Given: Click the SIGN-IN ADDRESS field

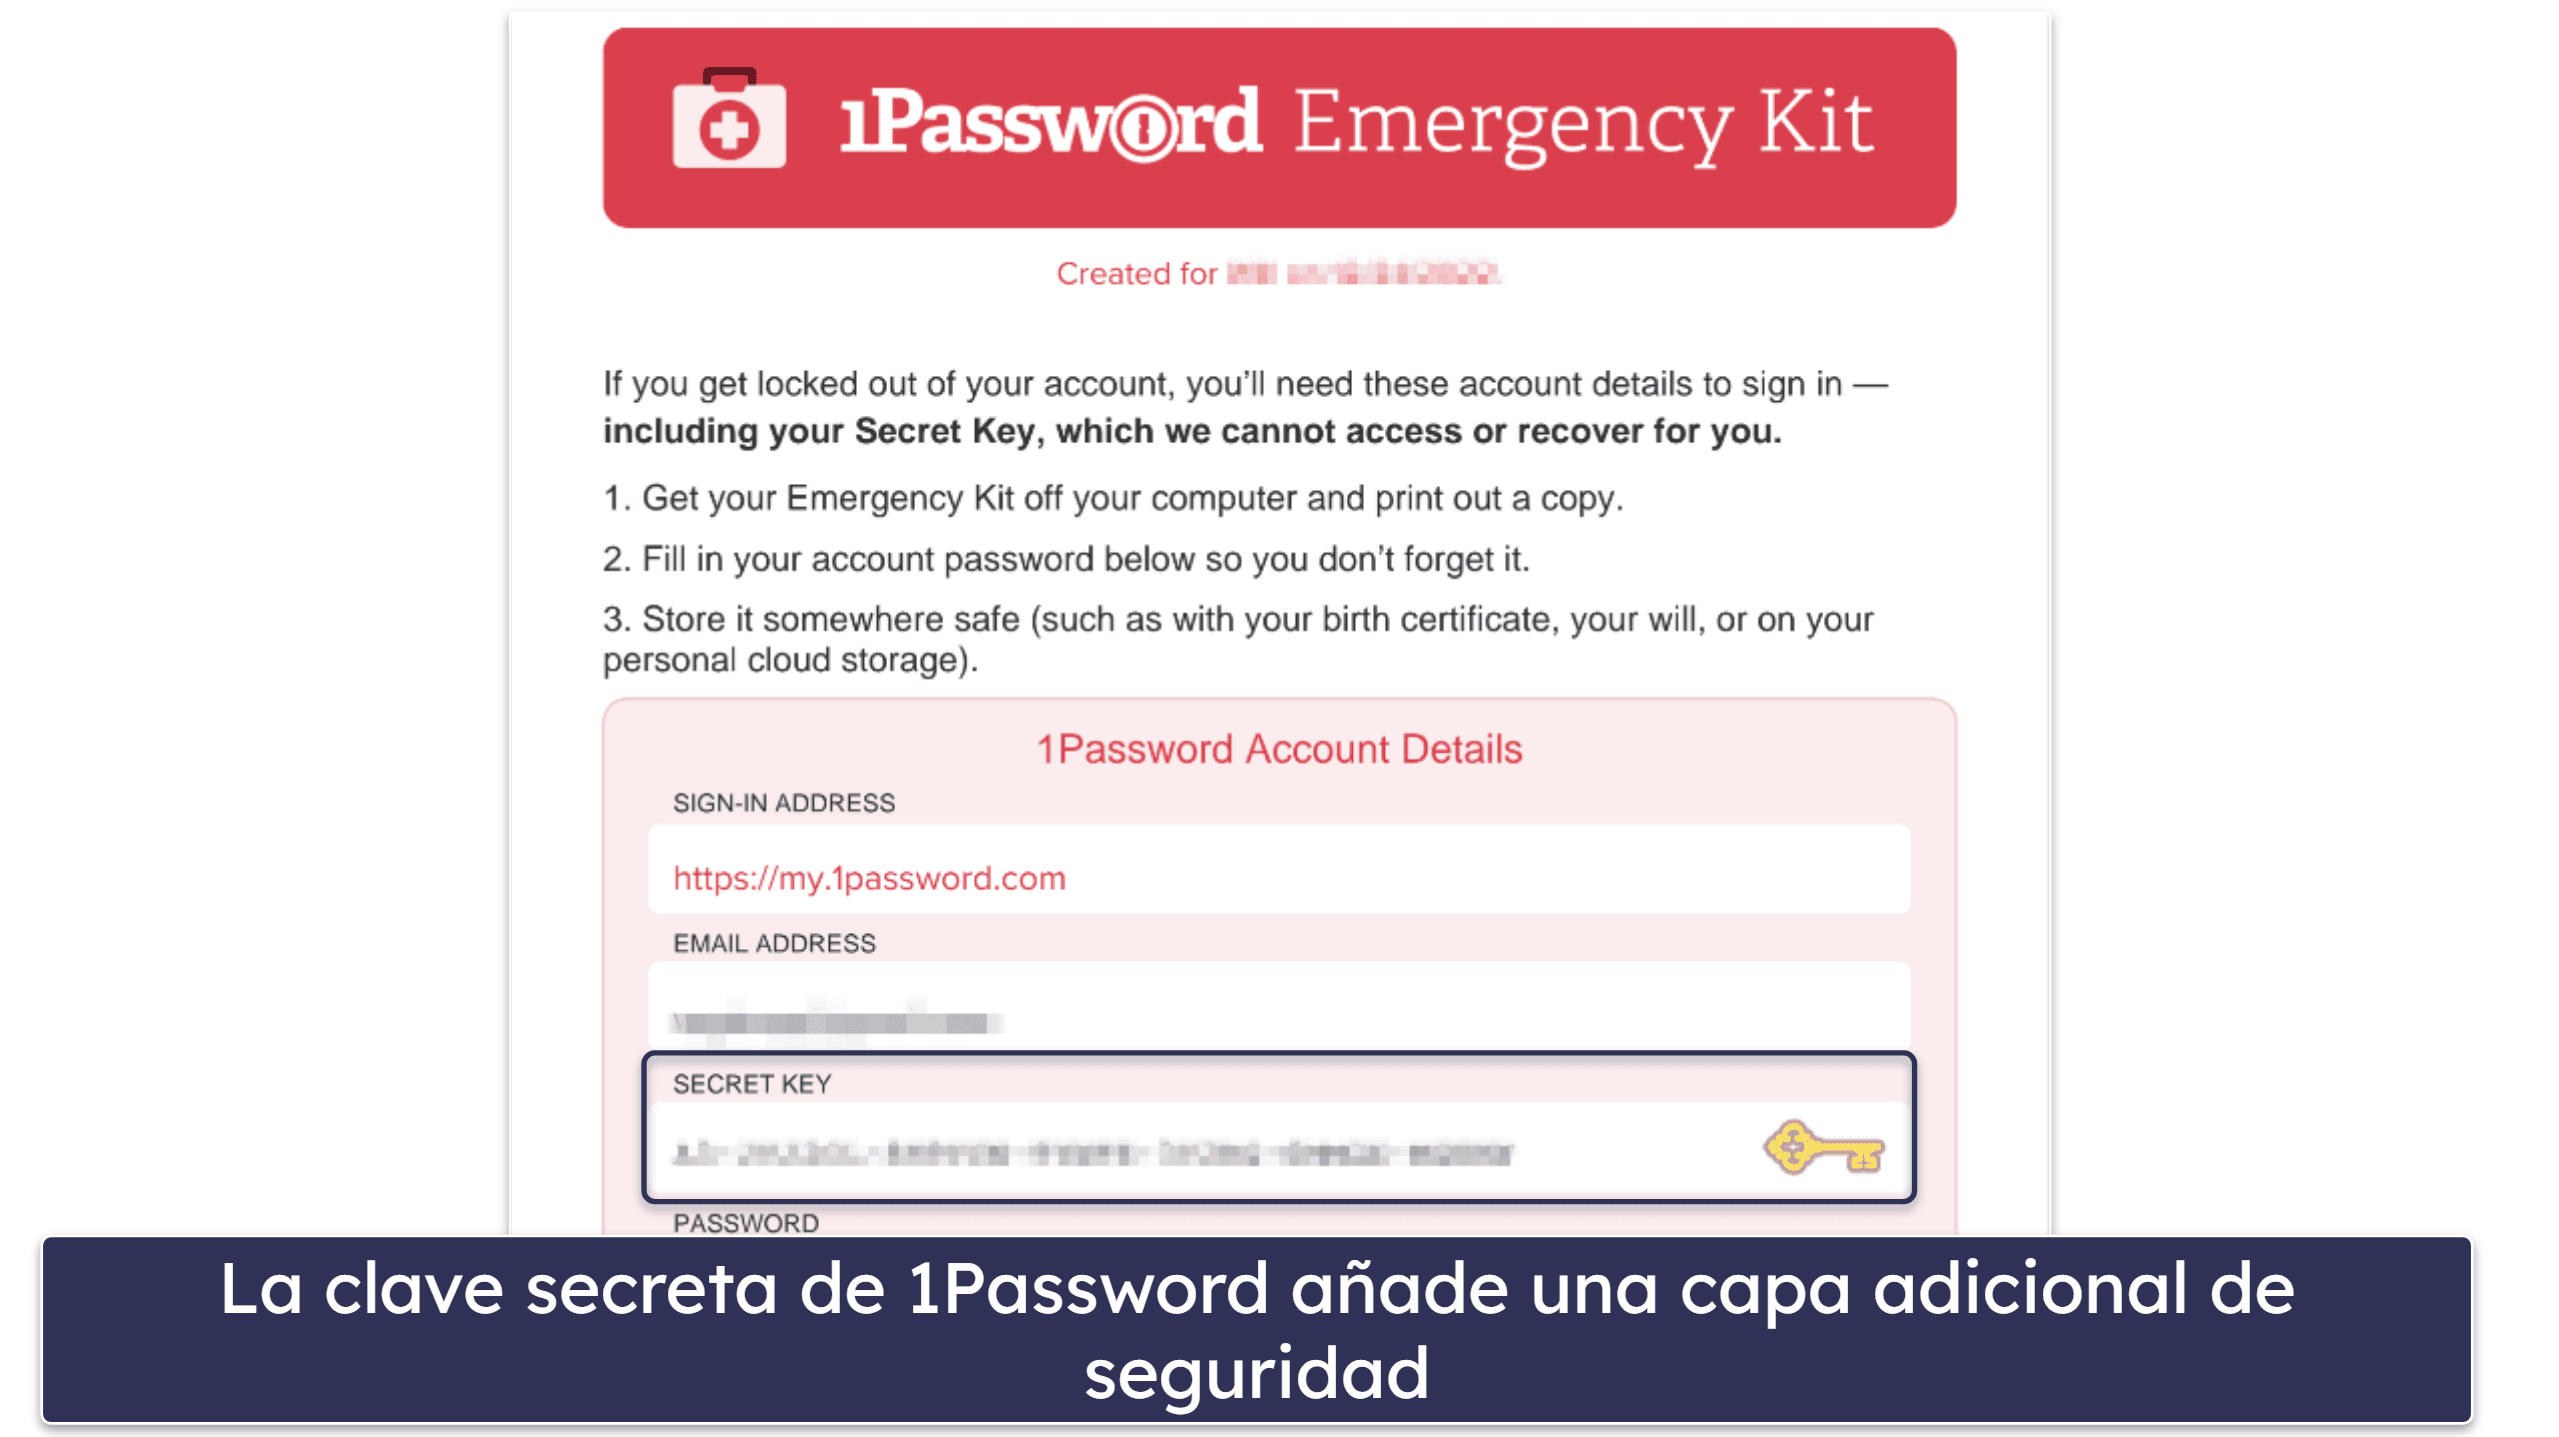Looking at the screenshot, I should (x=1278, y=877).
